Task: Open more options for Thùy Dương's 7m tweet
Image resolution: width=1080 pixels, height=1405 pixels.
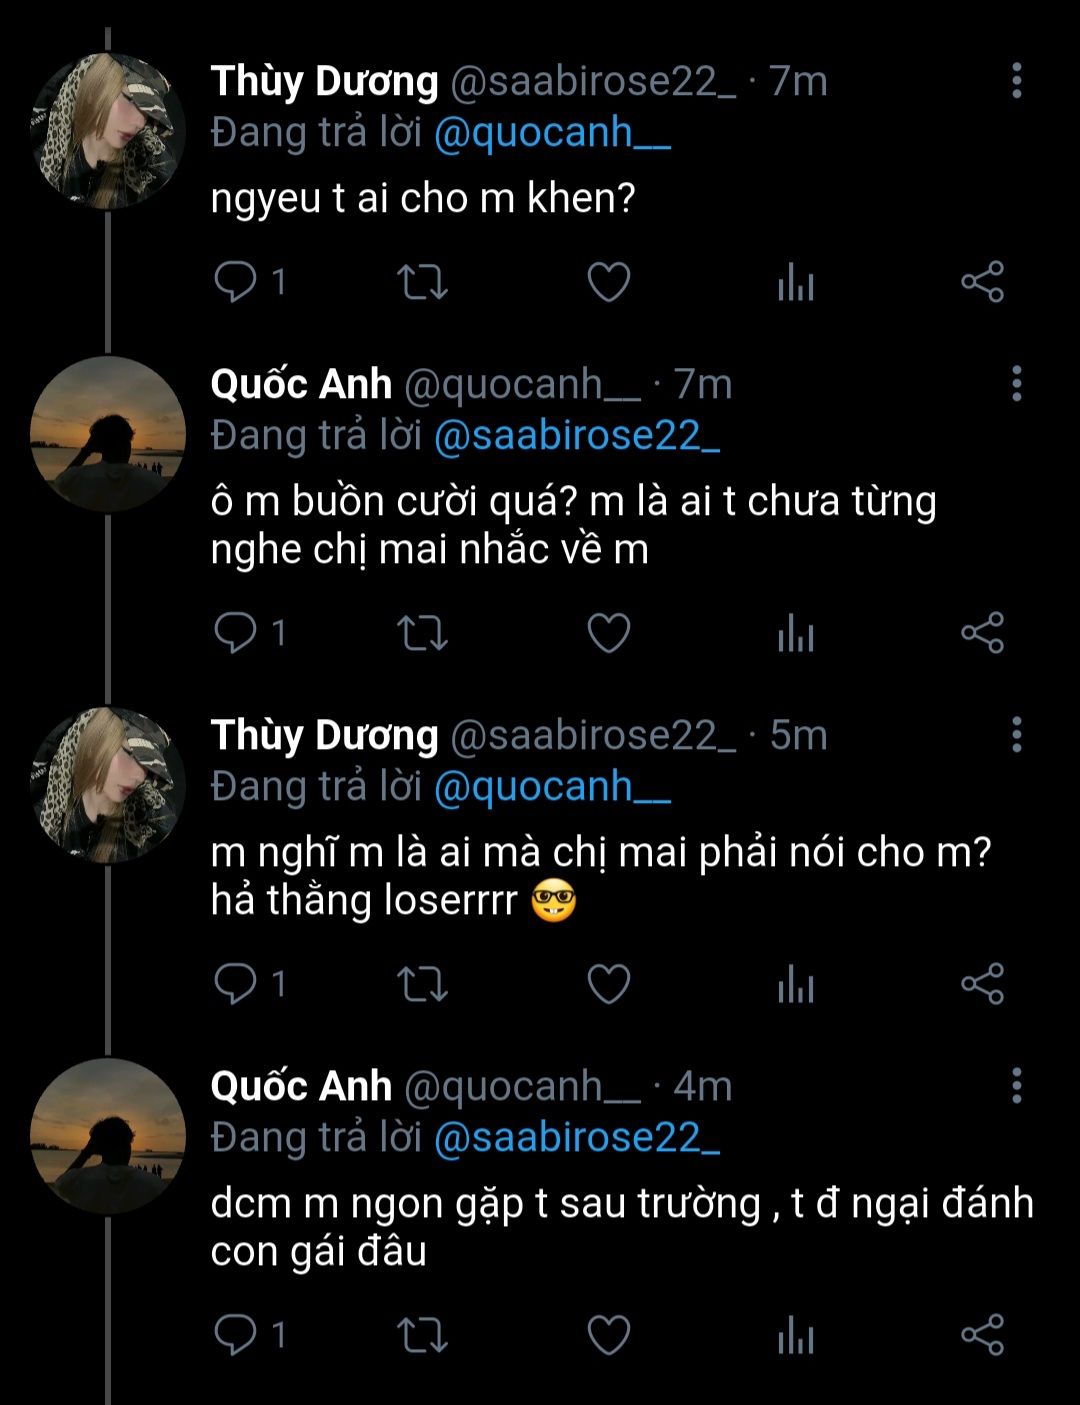Action: 1016,81
